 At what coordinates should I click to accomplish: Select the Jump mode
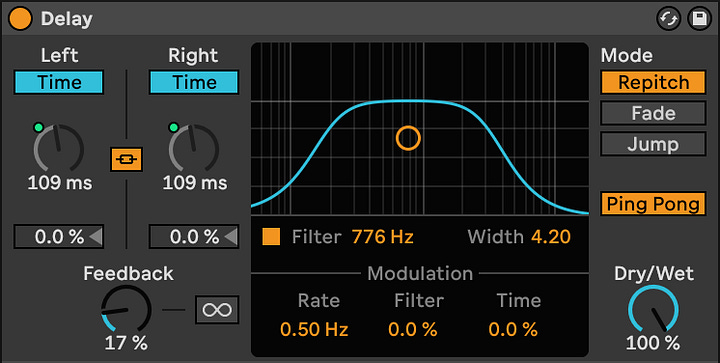click(653, 144)
